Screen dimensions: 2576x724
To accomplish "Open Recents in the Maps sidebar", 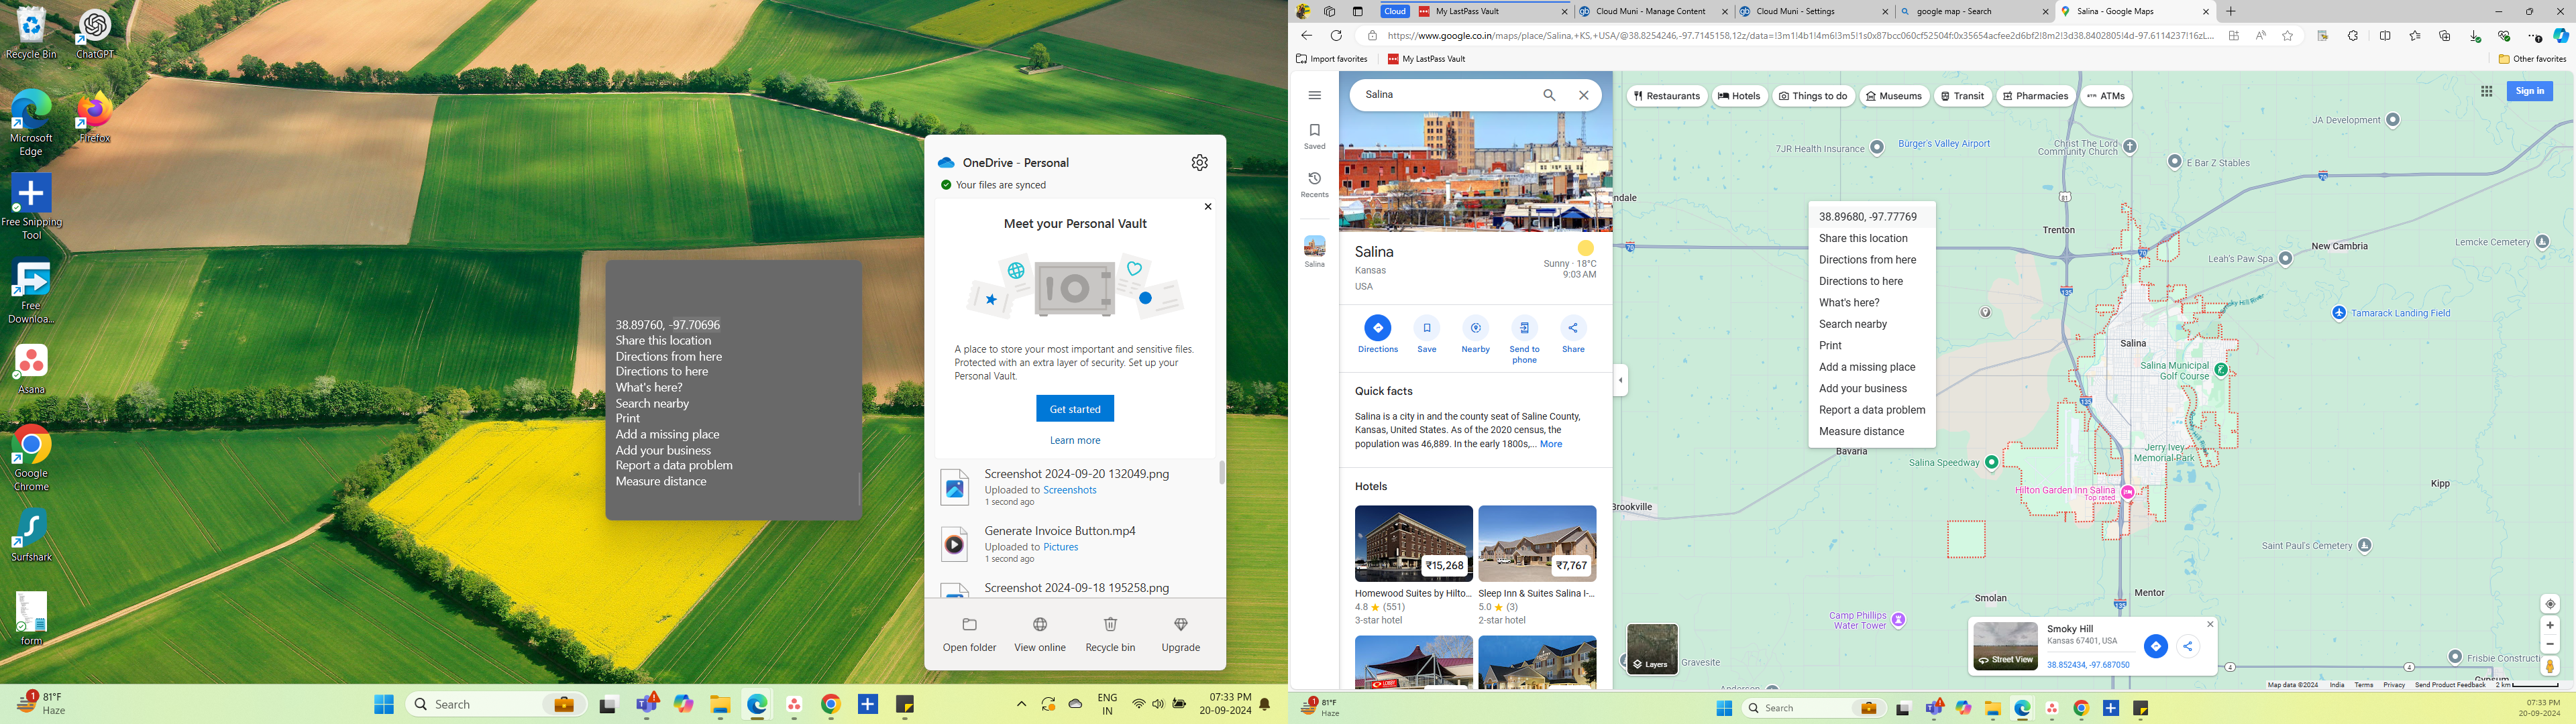I will [1314, 179].
